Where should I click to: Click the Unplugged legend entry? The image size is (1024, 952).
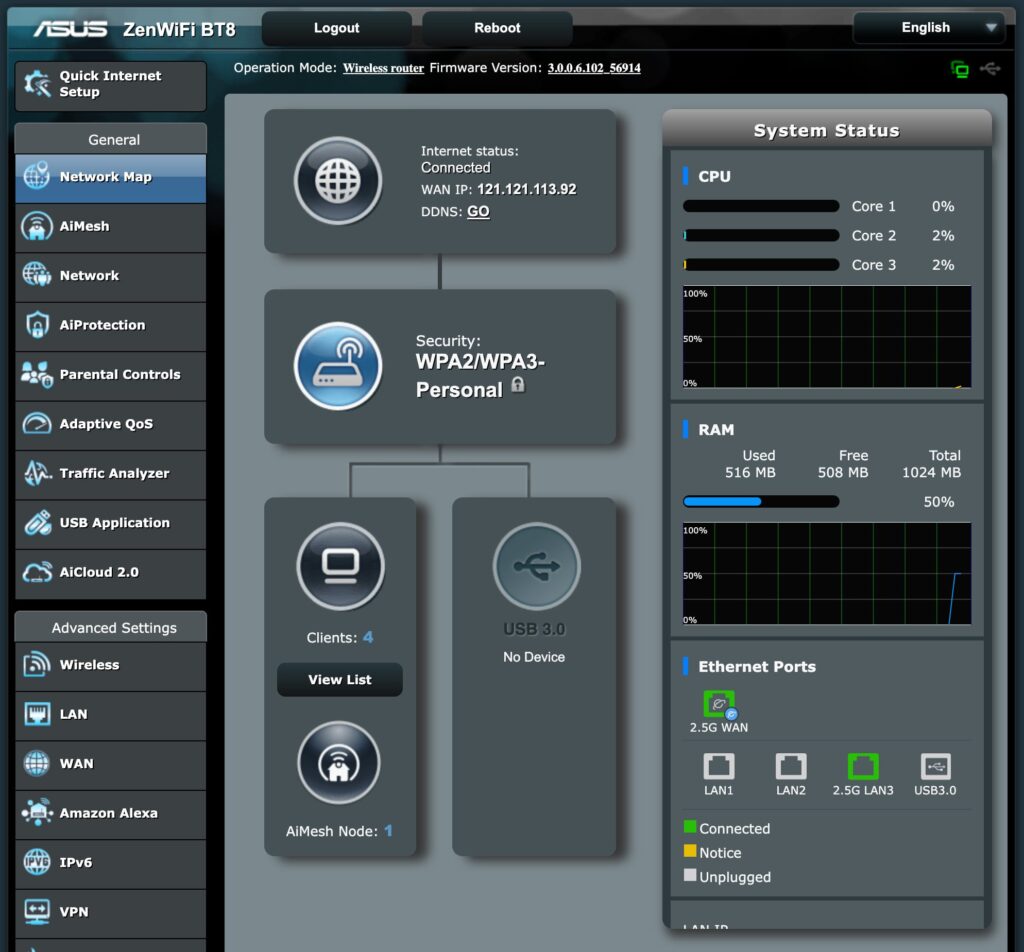point(727,877)
